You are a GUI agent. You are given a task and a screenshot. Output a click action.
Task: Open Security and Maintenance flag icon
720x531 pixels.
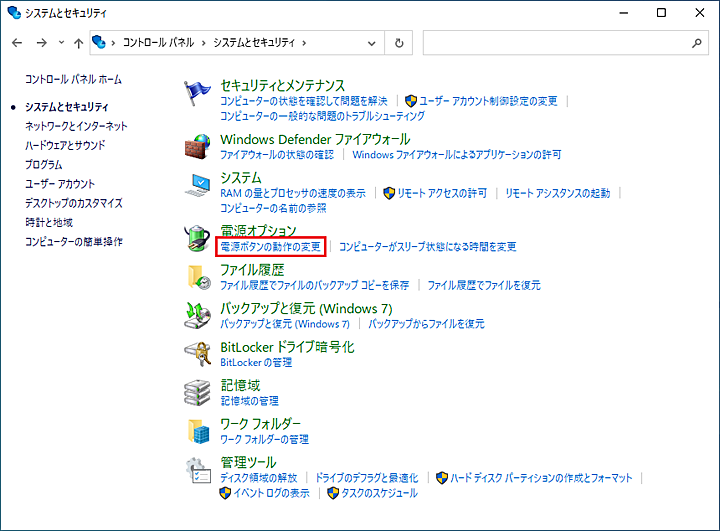pyautogui.click(x=197, y=93)
